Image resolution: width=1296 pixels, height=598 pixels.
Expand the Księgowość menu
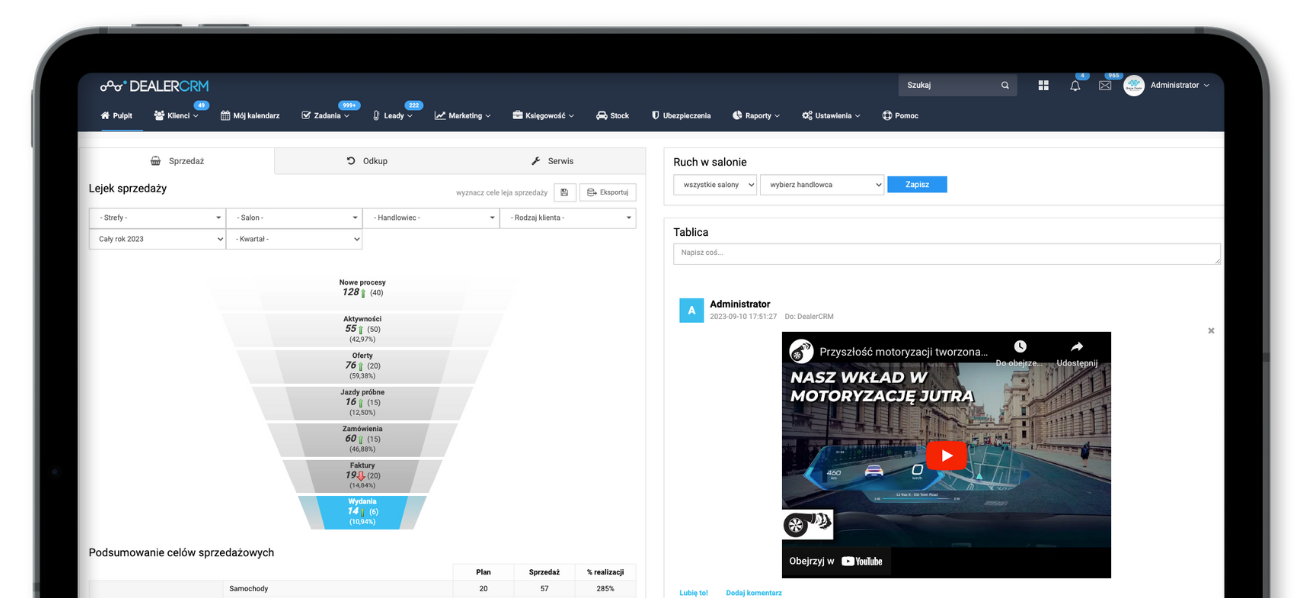coord(543,115)
